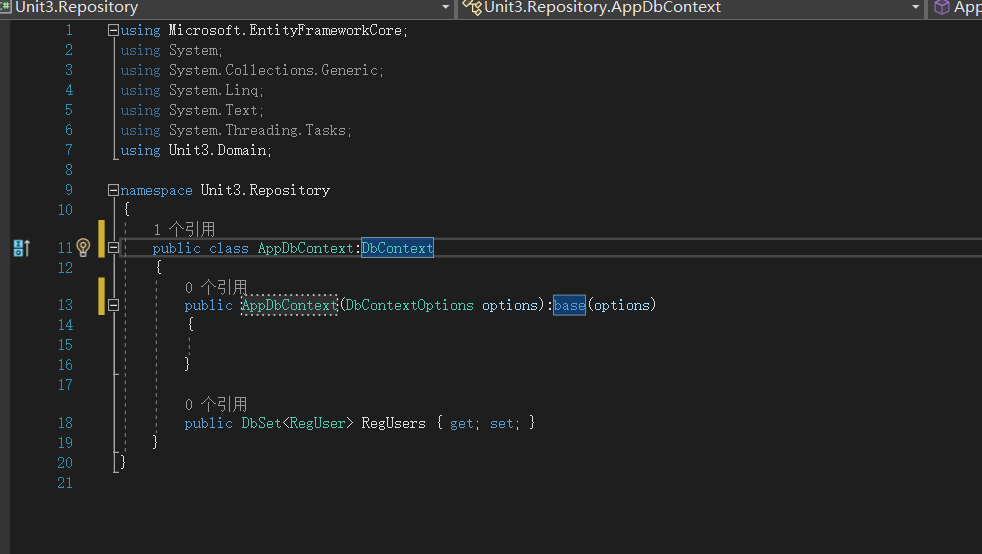Click the highlighted base keyword

click(569, 305)
